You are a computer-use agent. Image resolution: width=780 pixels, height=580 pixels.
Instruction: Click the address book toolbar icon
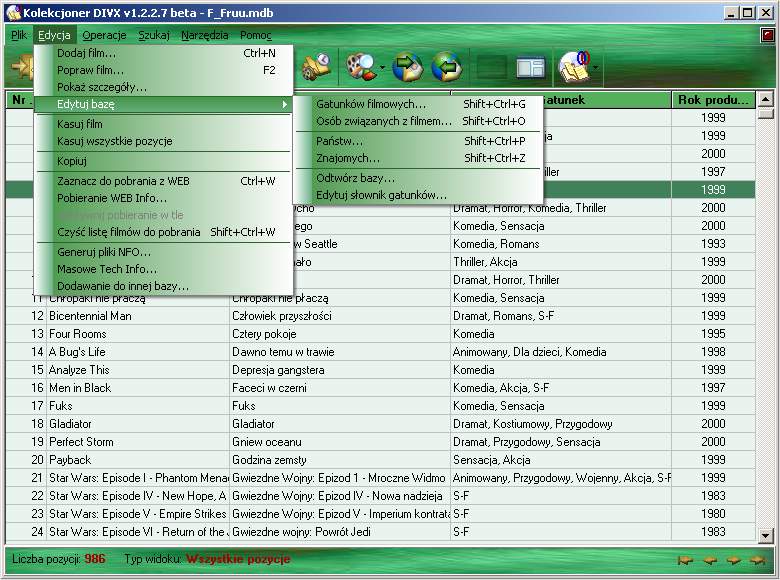pos(573,67)
